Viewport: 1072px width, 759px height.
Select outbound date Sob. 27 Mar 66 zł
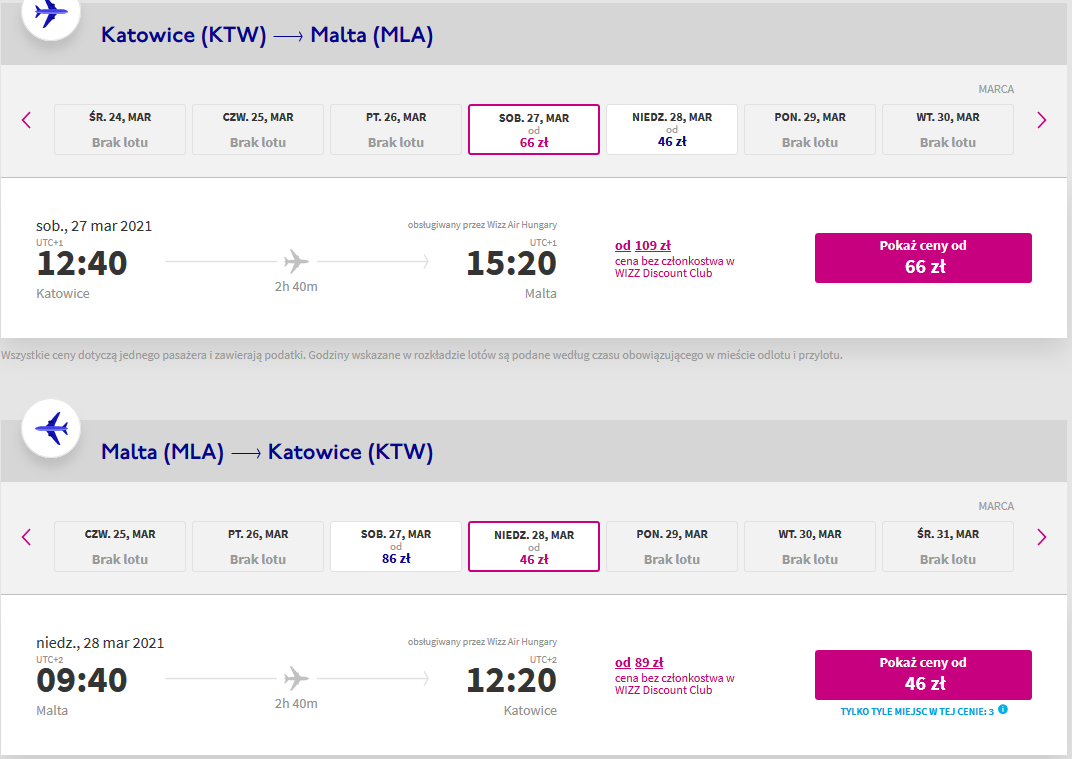tap(534, 129)
